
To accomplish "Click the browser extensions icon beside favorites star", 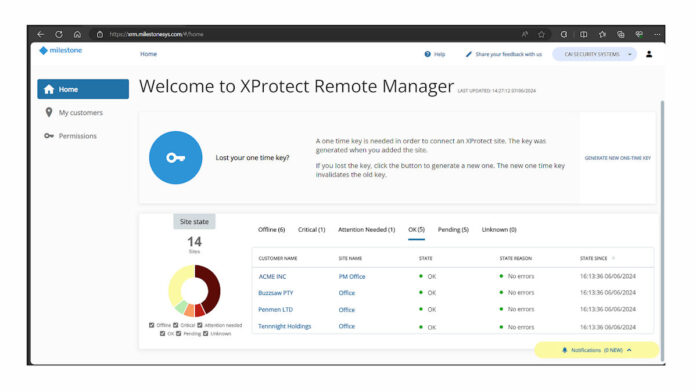I will (x=564, y=34).
